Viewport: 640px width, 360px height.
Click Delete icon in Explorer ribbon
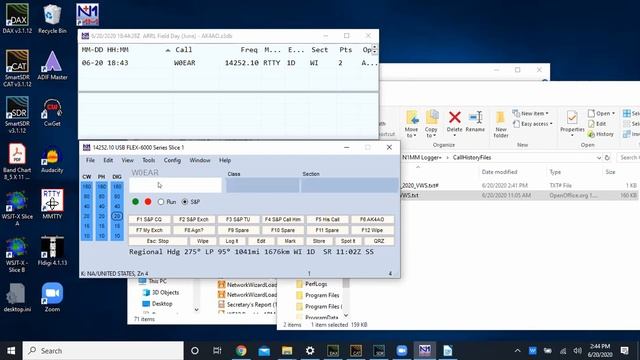[x=454, y=122]
